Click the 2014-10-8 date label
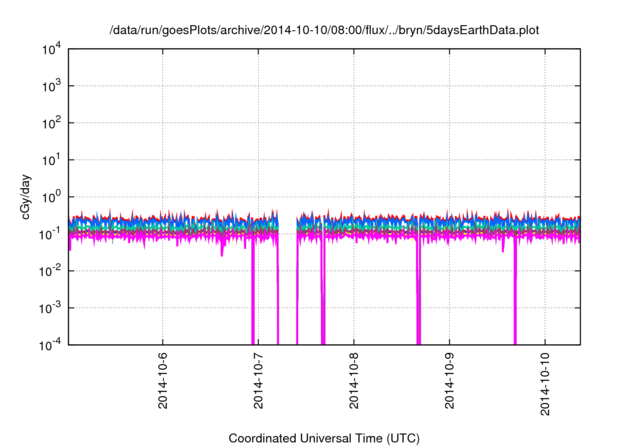640x448 pixels. (354, 381)
